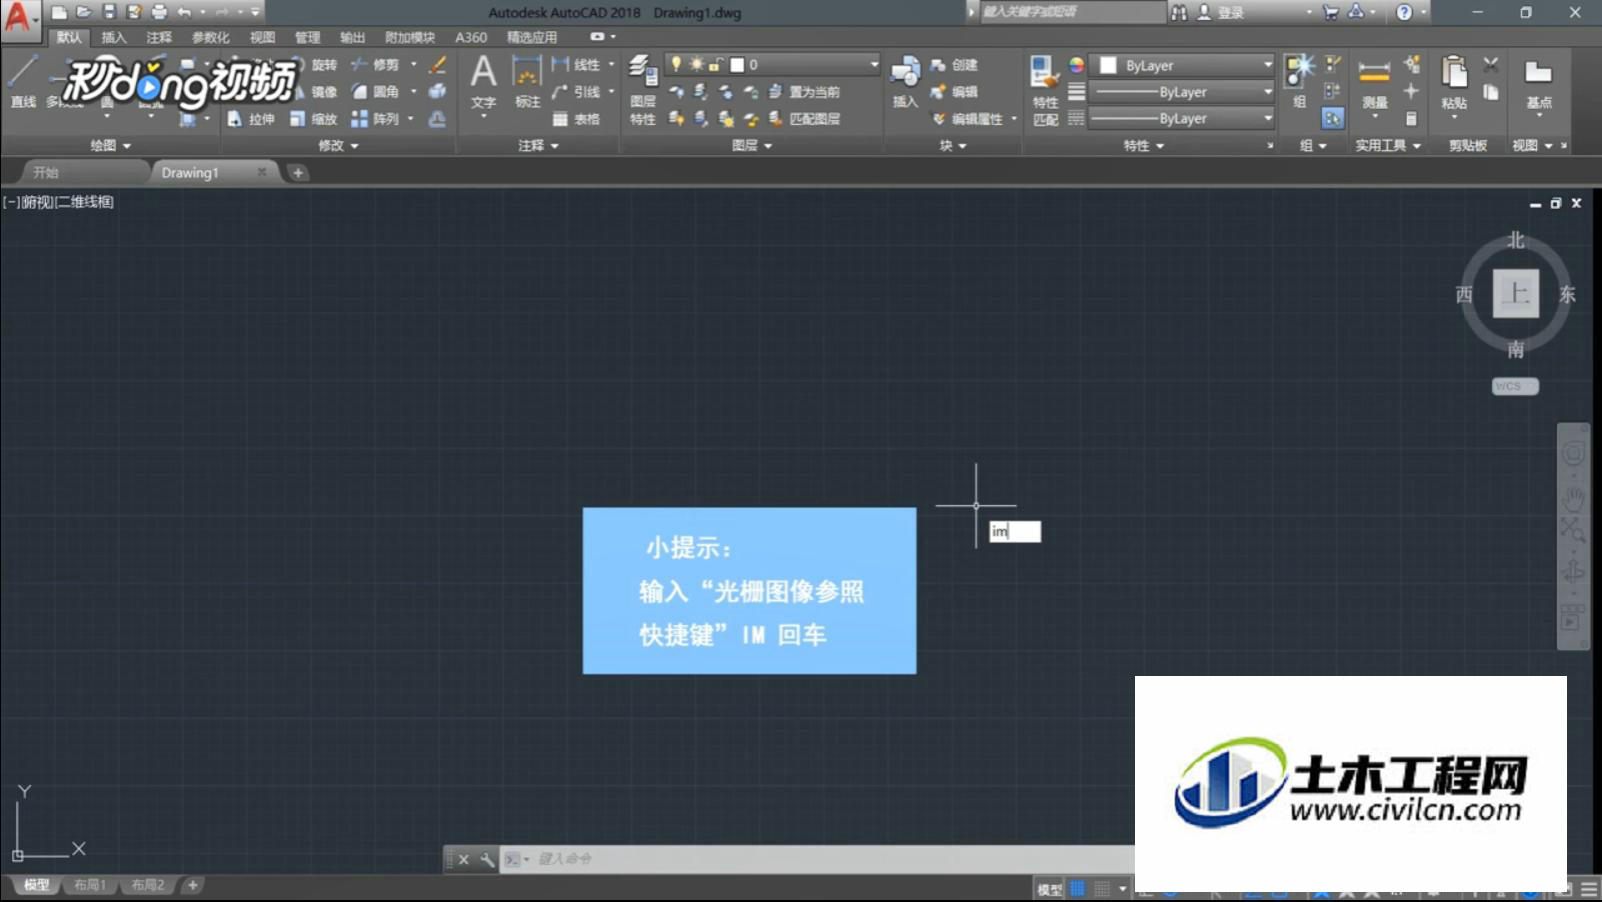Expand the Block (块) panel

coord(953,145)
